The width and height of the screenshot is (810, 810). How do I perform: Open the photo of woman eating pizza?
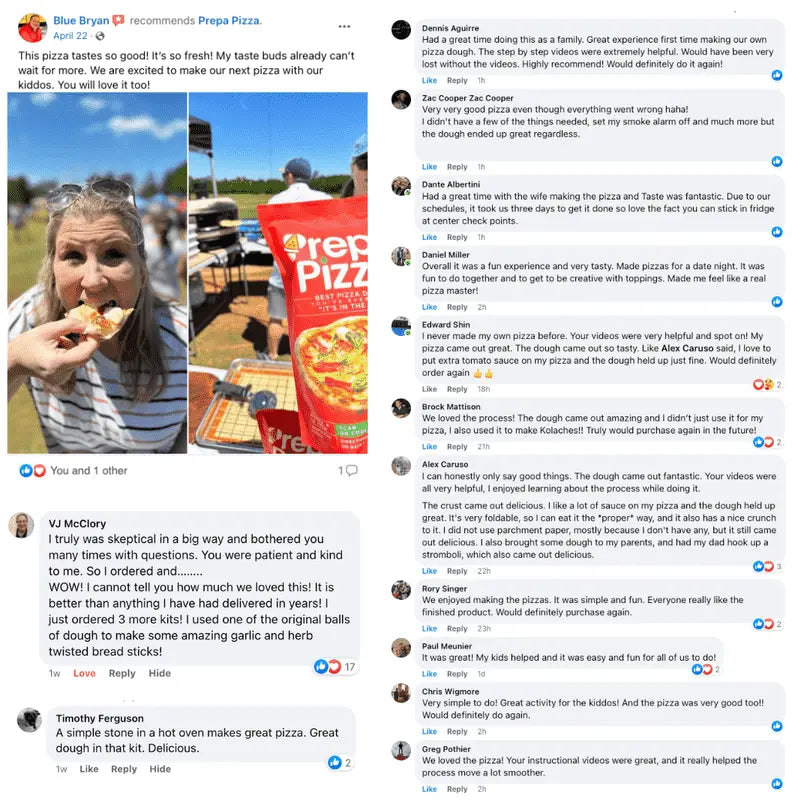point(97,273)
